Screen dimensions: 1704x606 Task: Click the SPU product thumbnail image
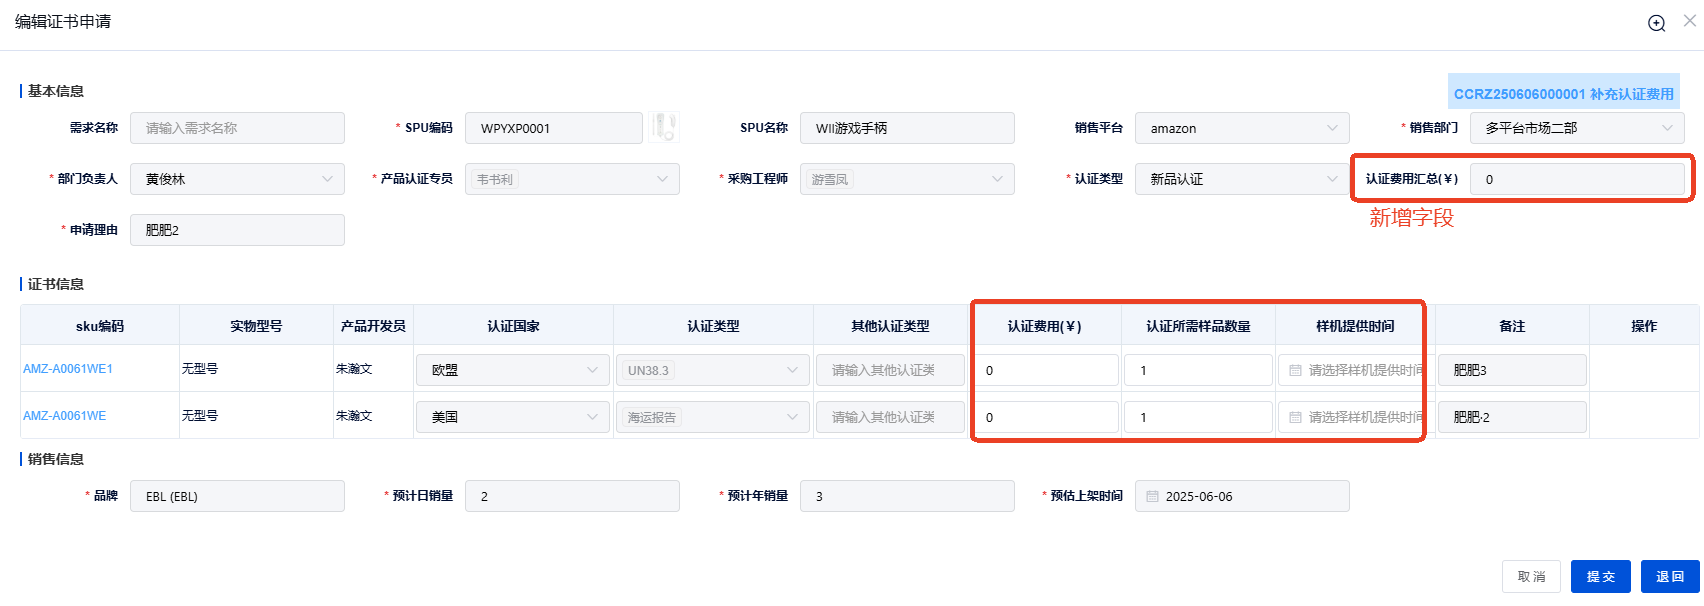tap(664, 128)
